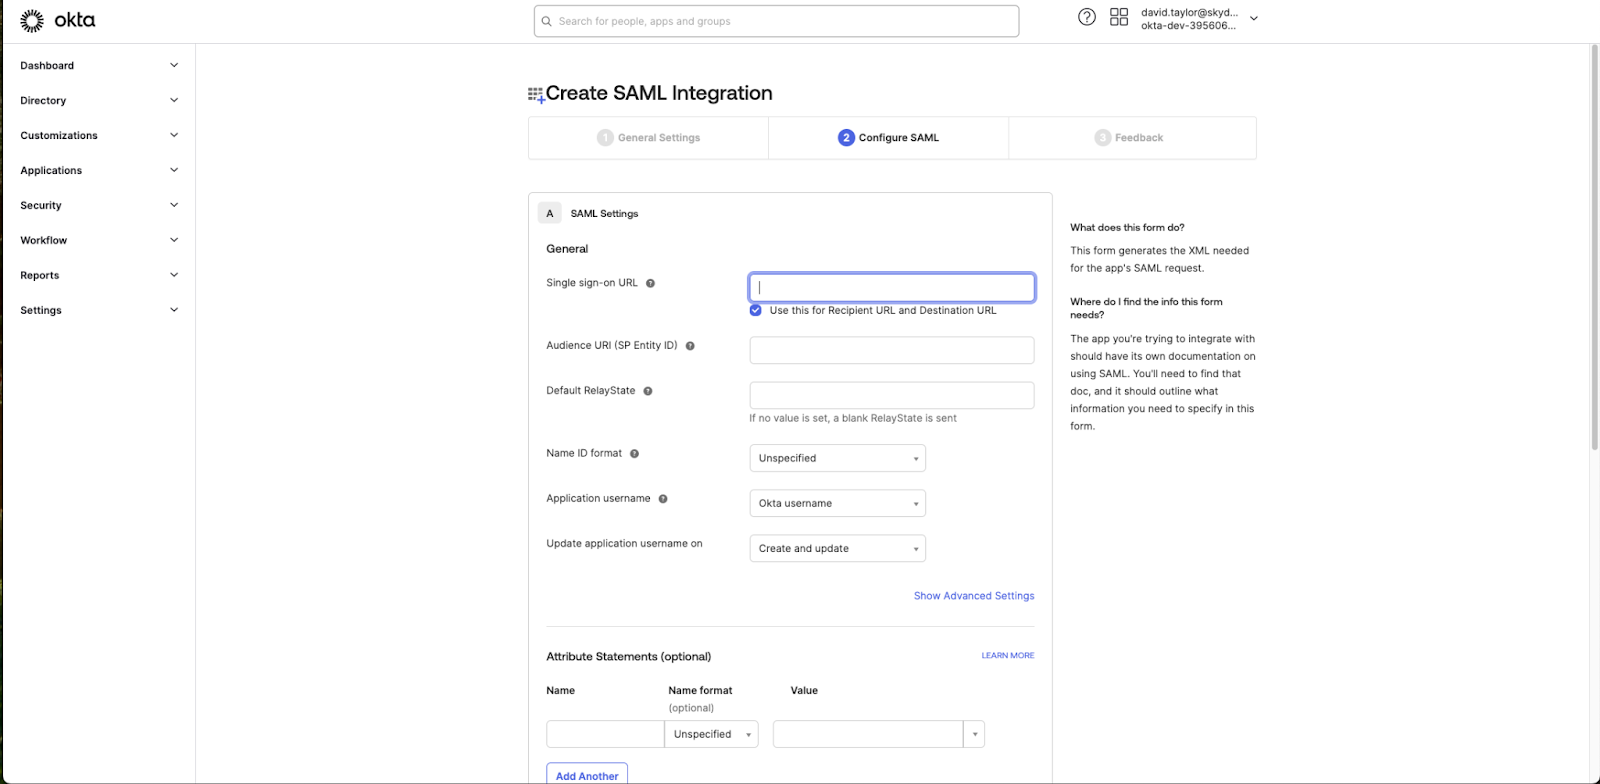Click help icon next to Default RelayState

pos(648,391)
